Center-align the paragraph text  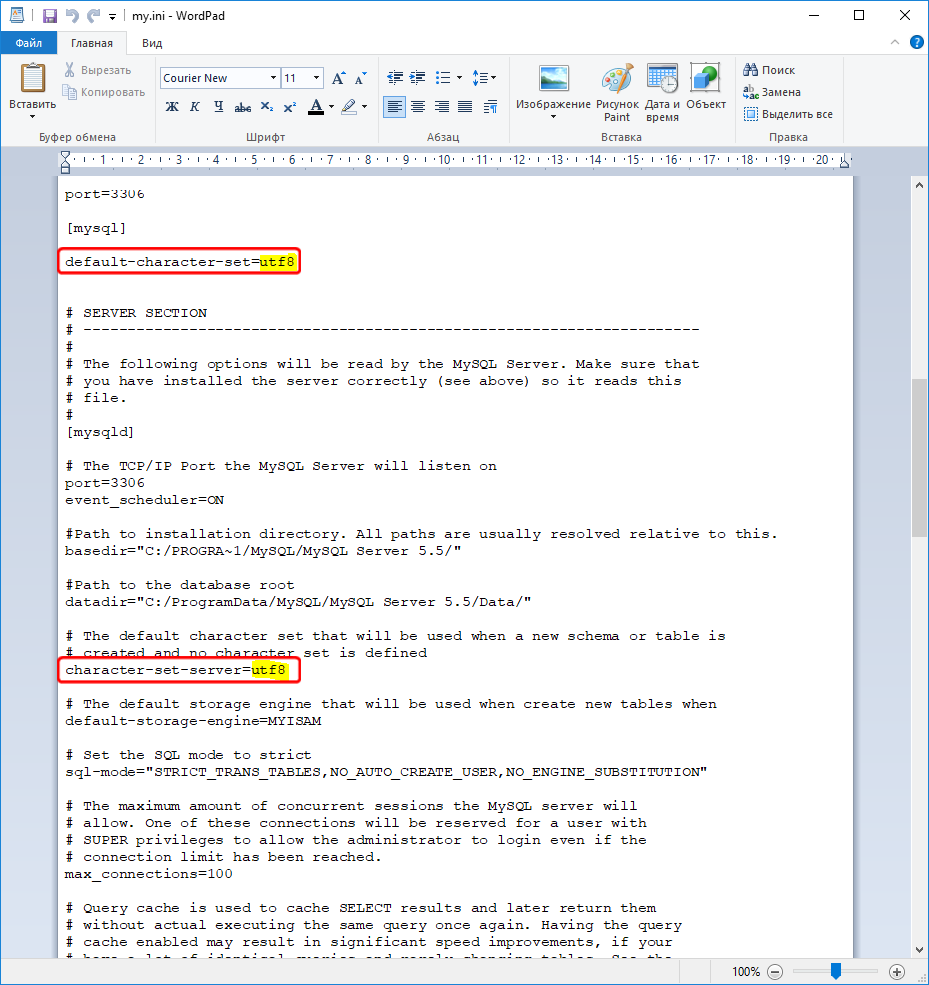(418, 107)
